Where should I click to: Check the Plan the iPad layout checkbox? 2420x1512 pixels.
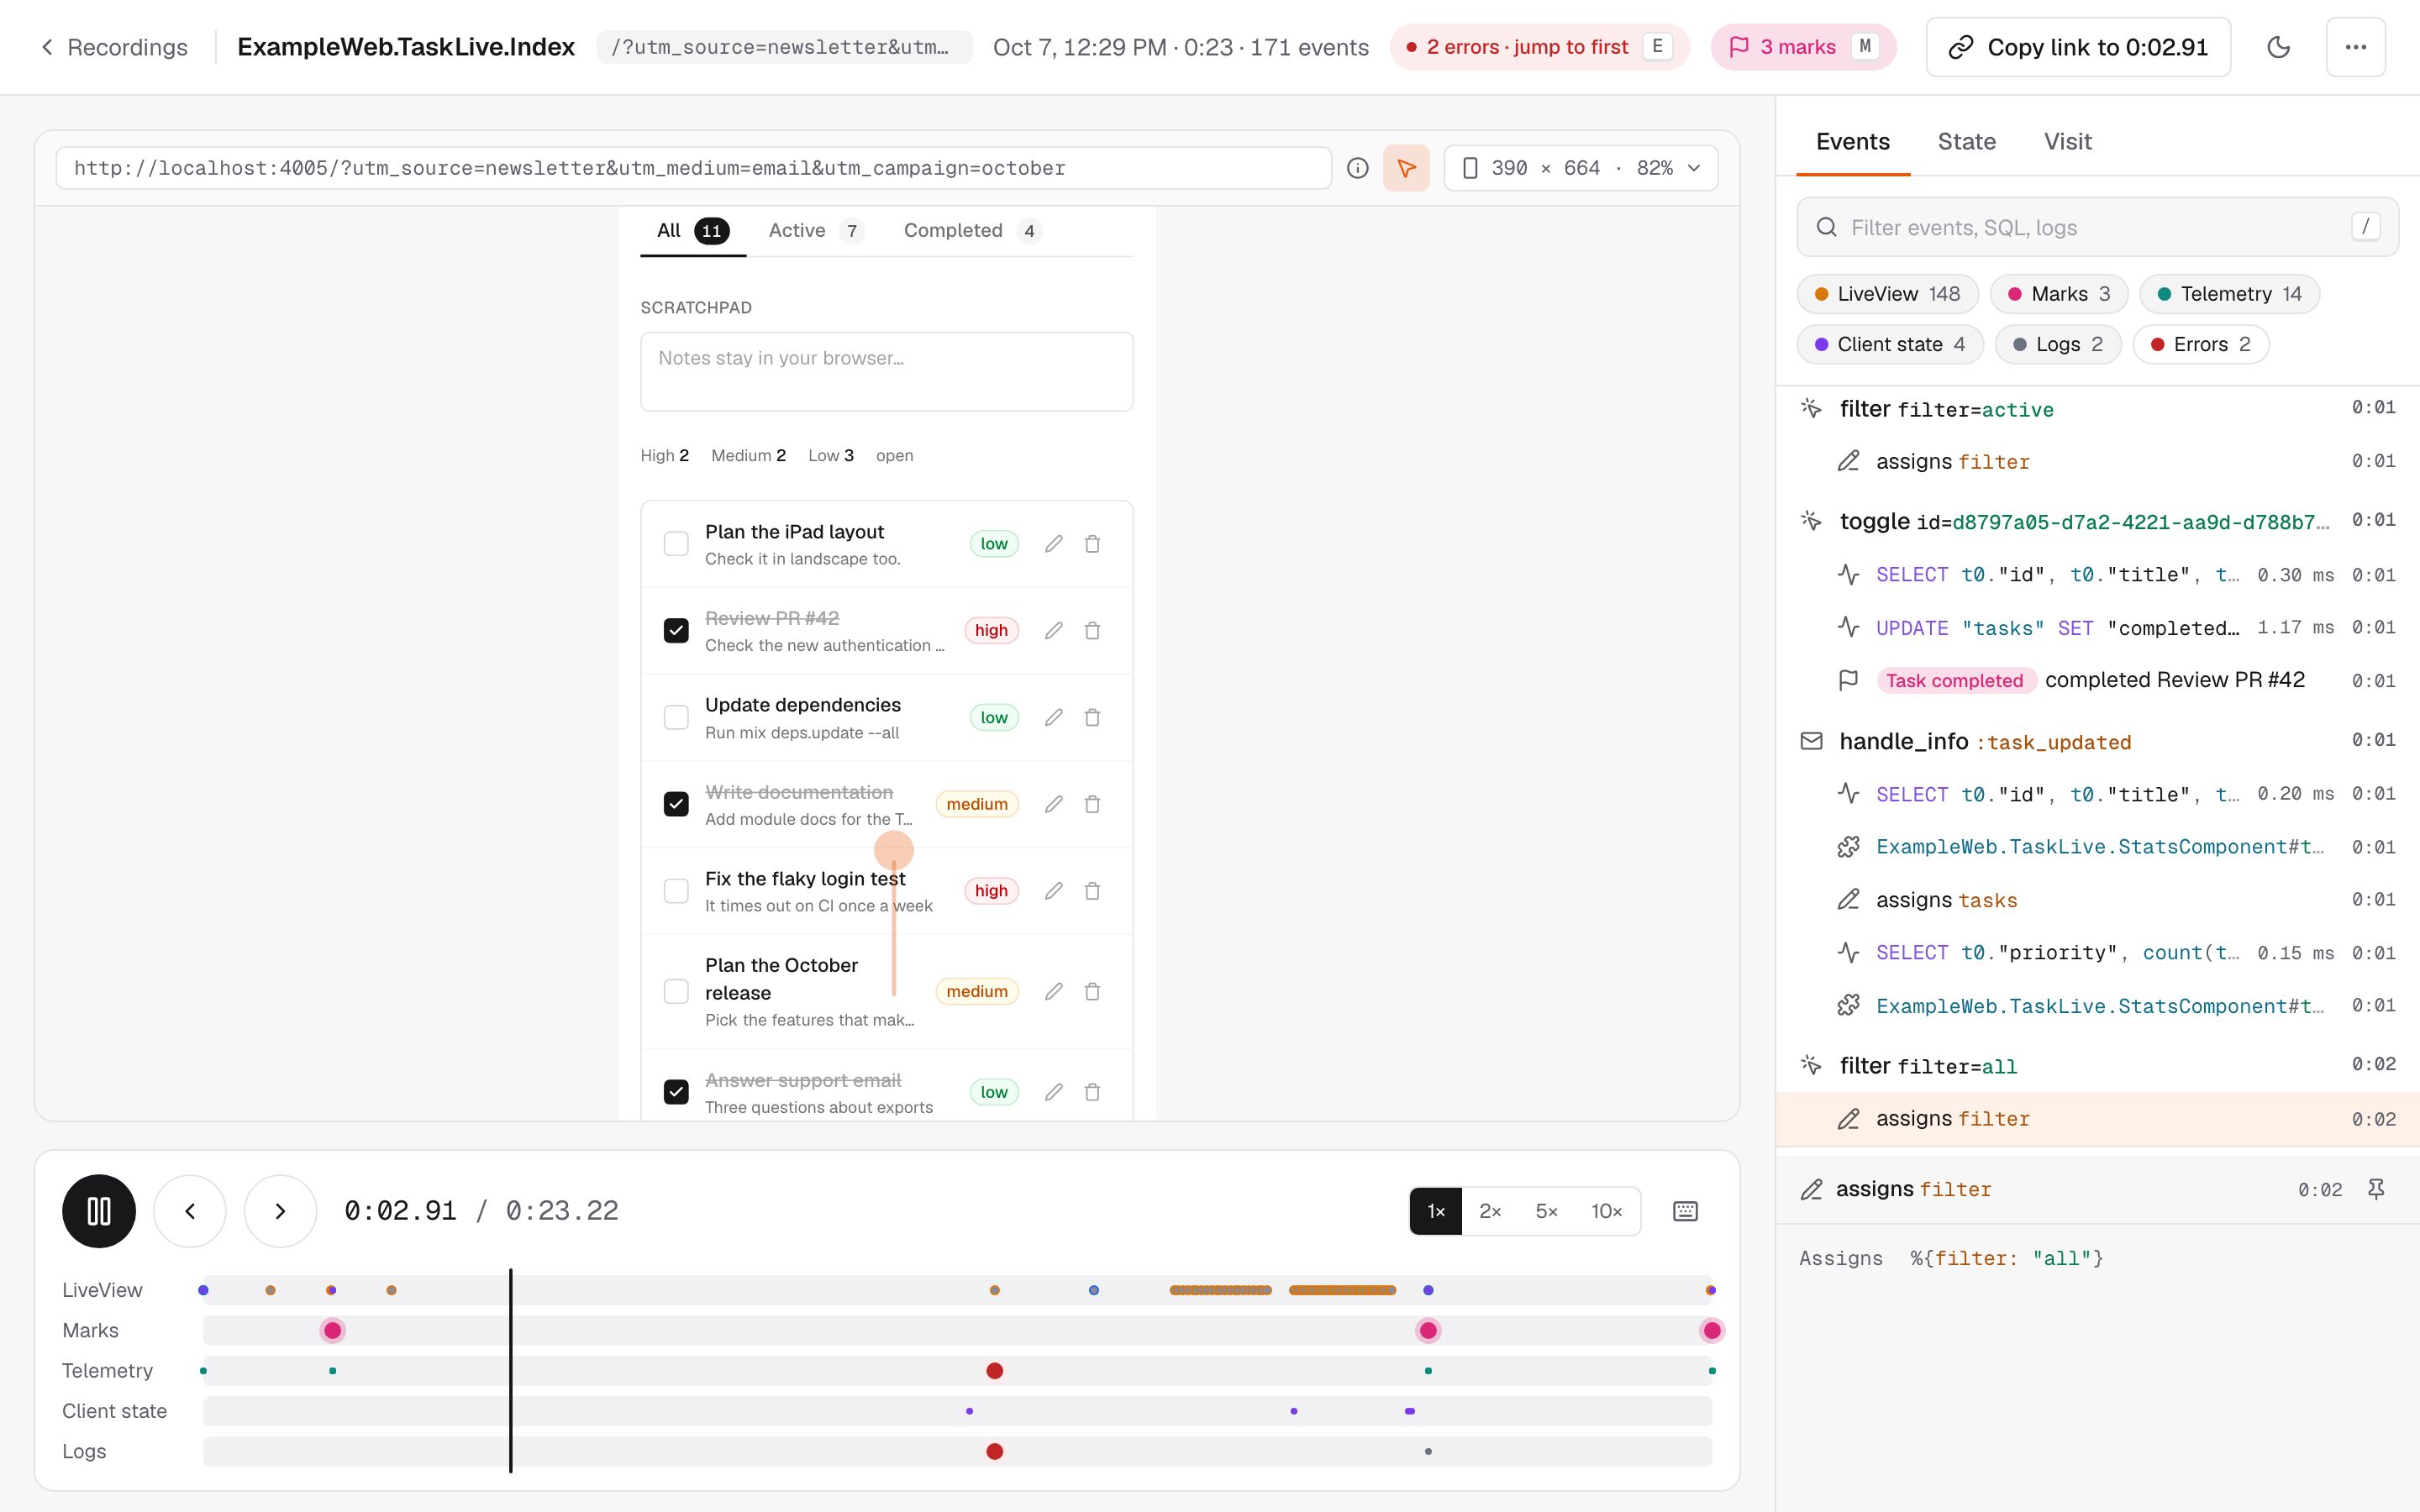coord(677,544)
